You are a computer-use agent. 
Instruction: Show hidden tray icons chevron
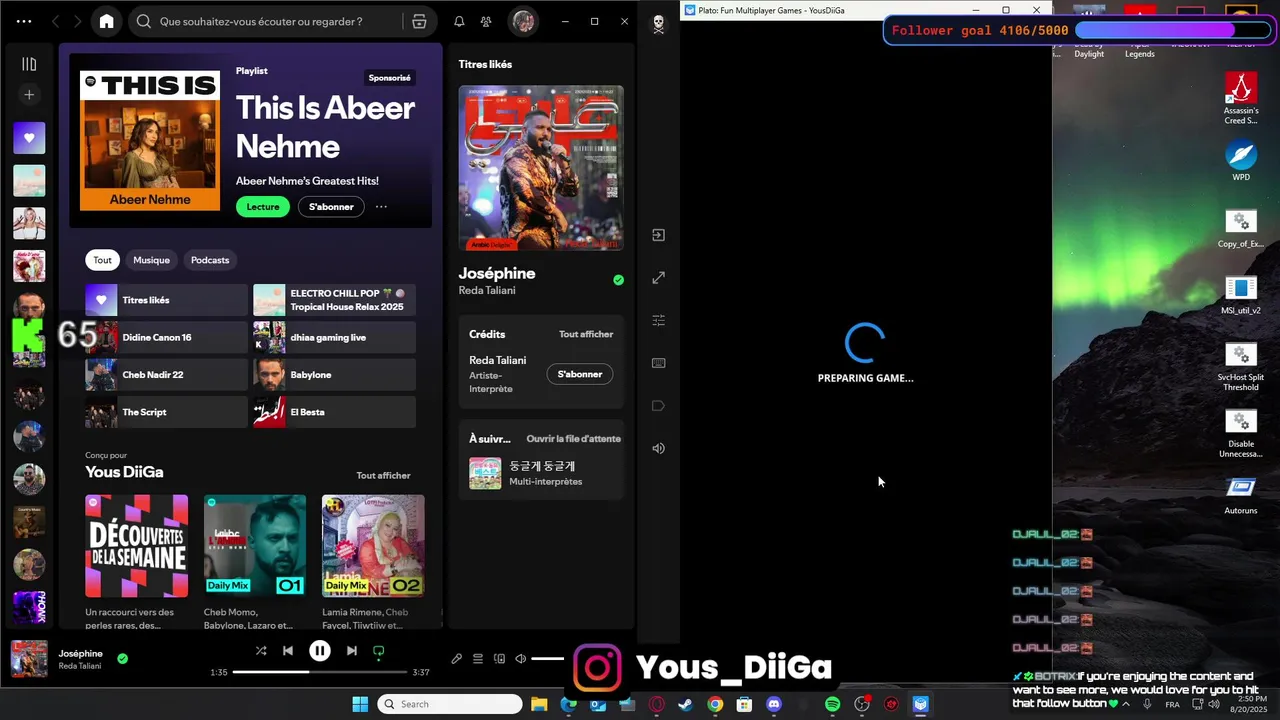click(x=1126, y=704)
